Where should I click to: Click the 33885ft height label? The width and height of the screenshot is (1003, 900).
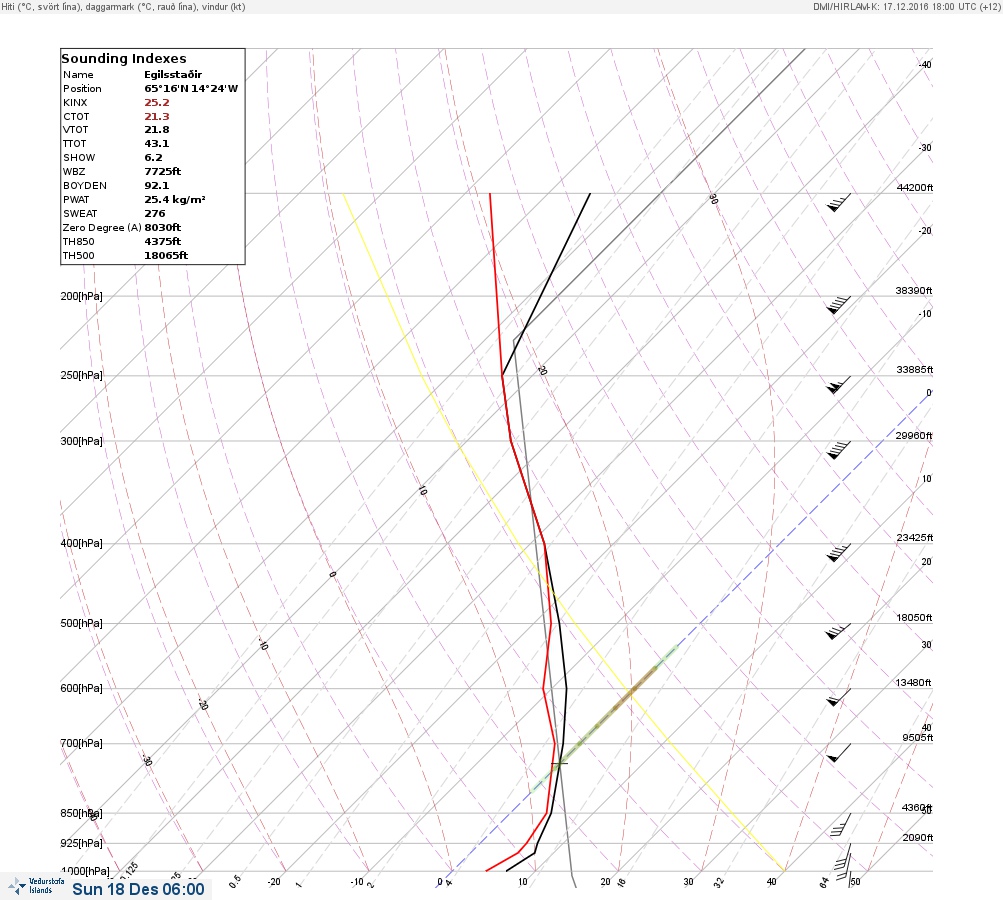point(915,370)
